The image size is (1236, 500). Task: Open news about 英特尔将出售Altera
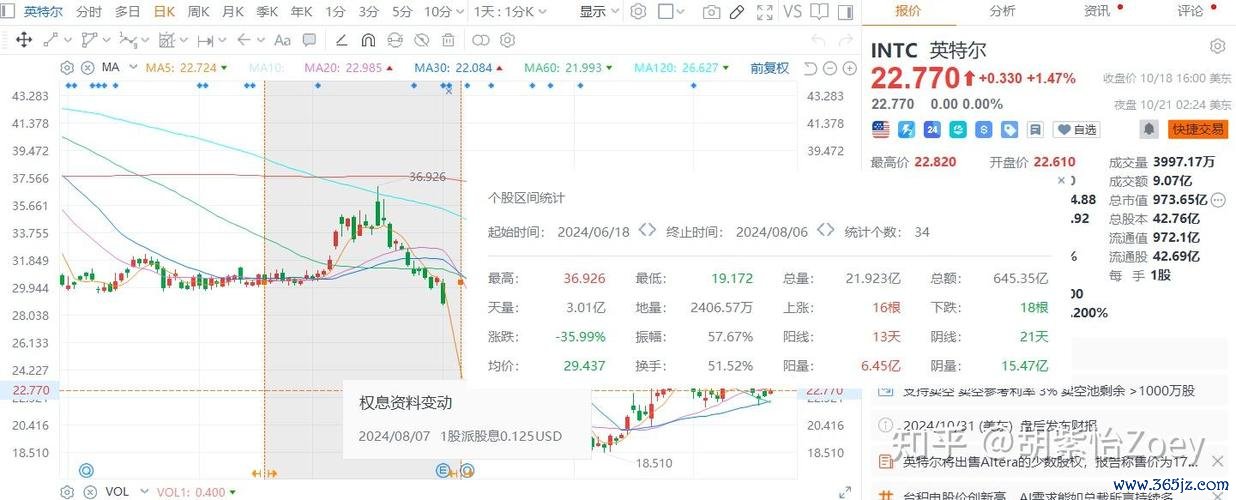pos(1050,461)
